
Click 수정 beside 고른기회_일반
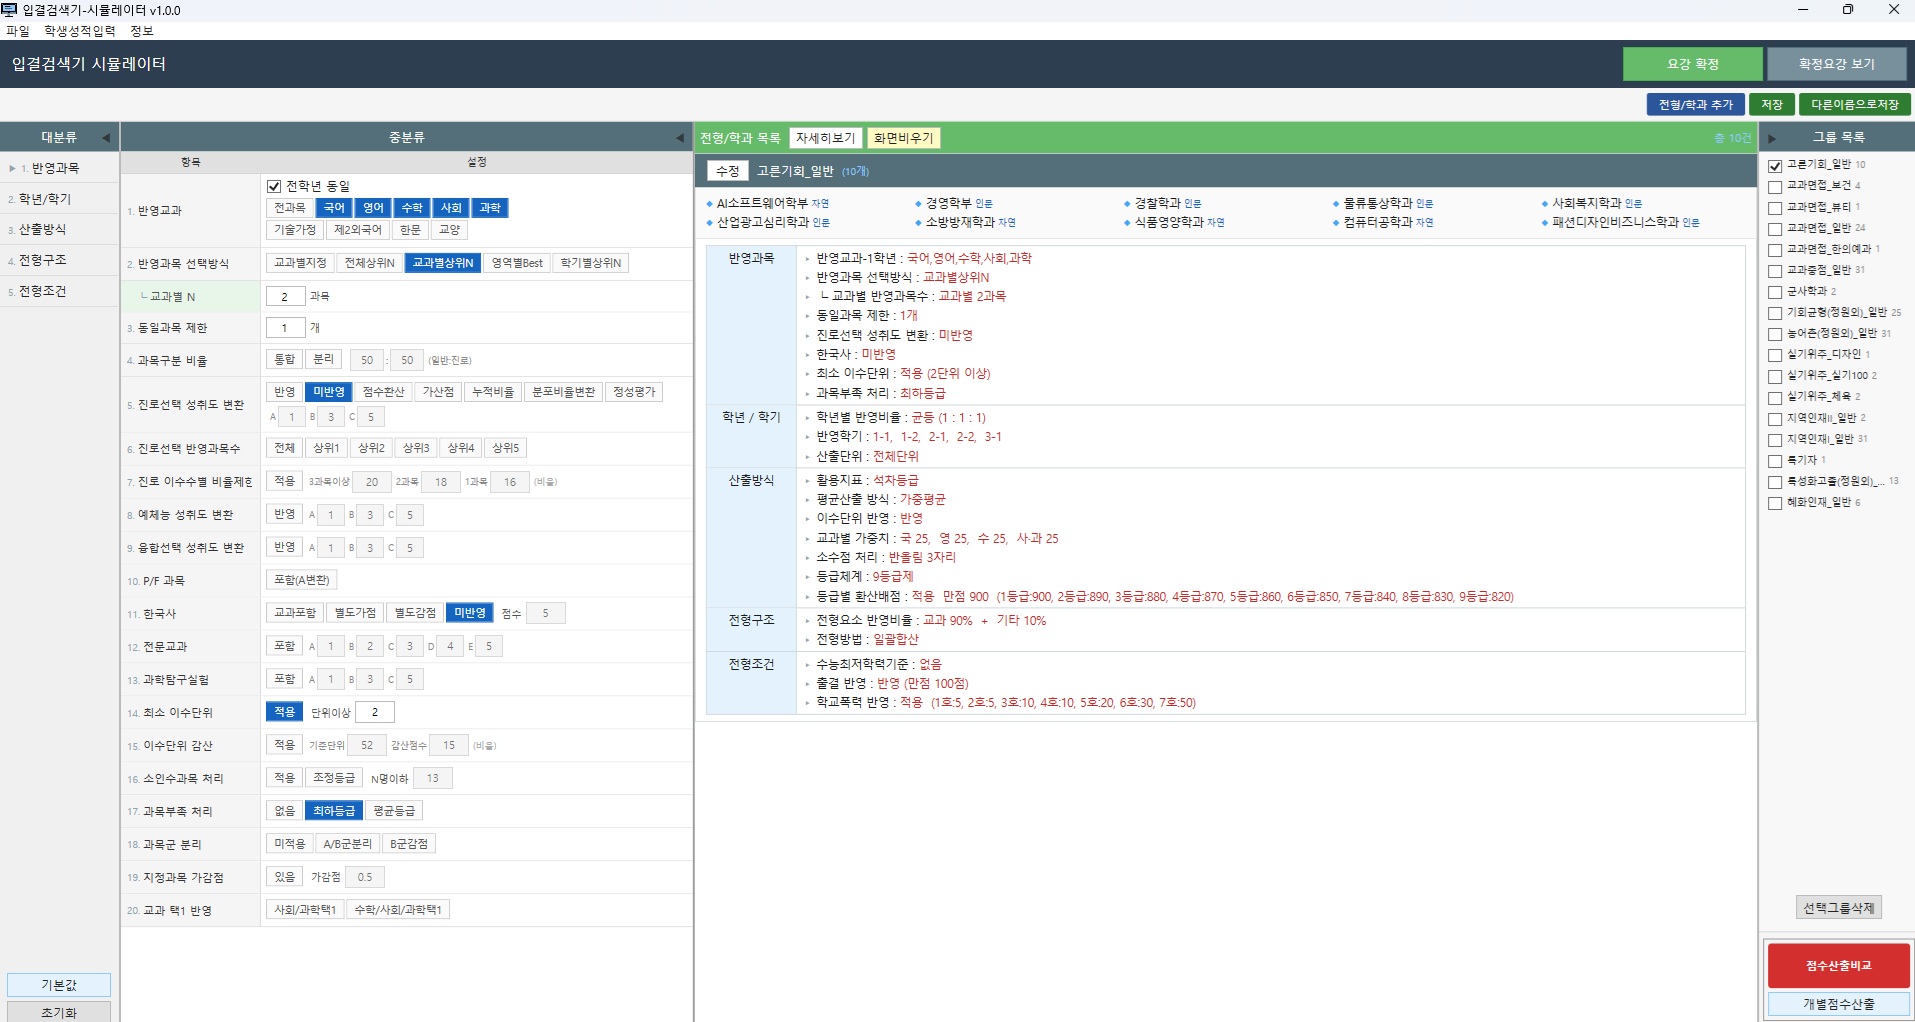pyautogui.click(x=727, y=171)
